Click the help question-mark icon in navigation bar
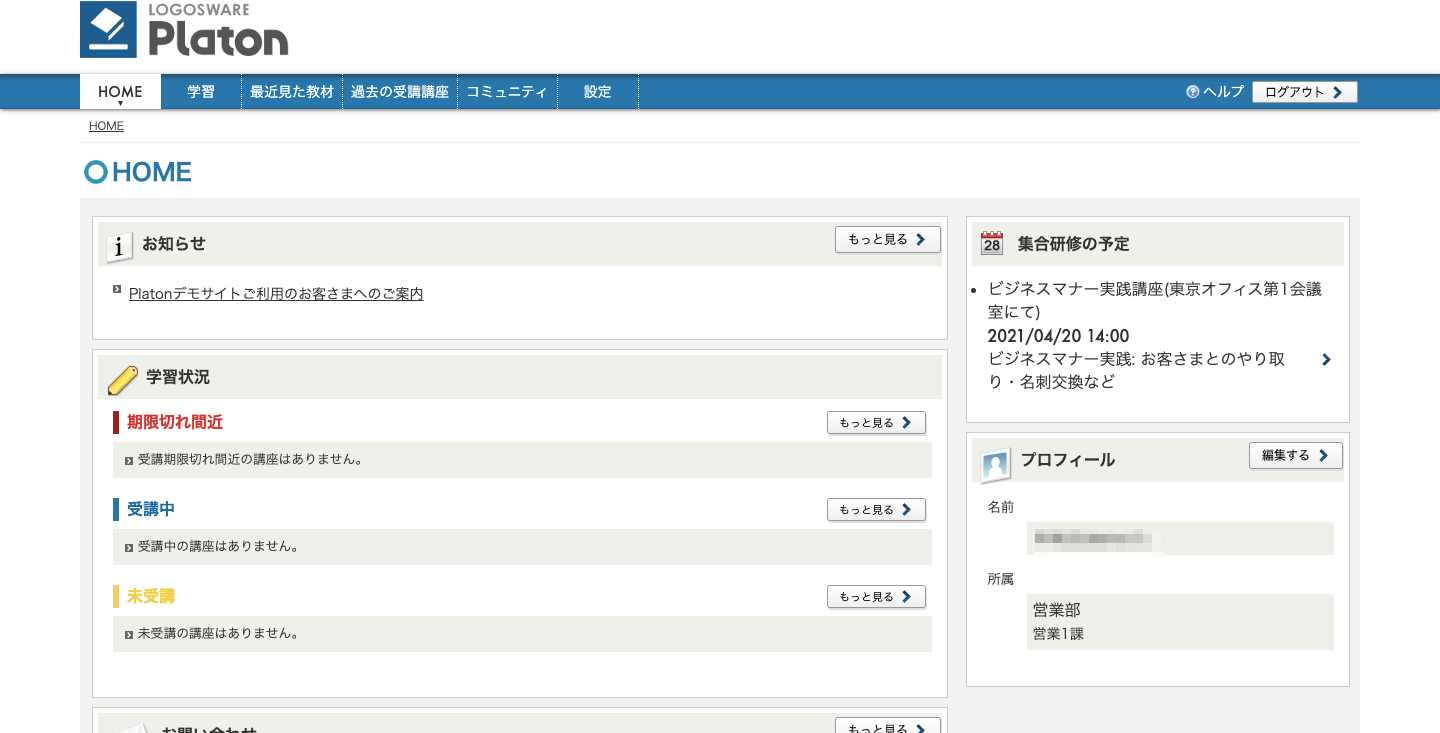Viewport: 1440px width, 733px height. [x=1192, y=91]
